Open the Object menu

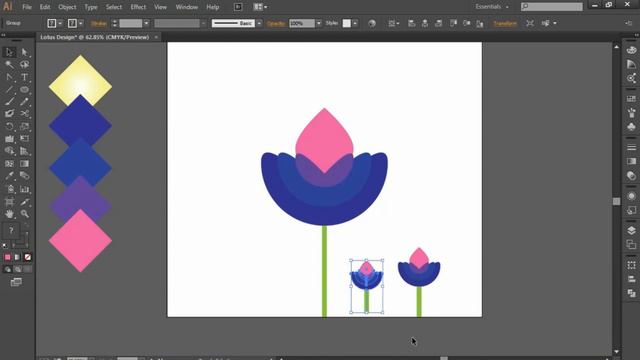(67, 7)
